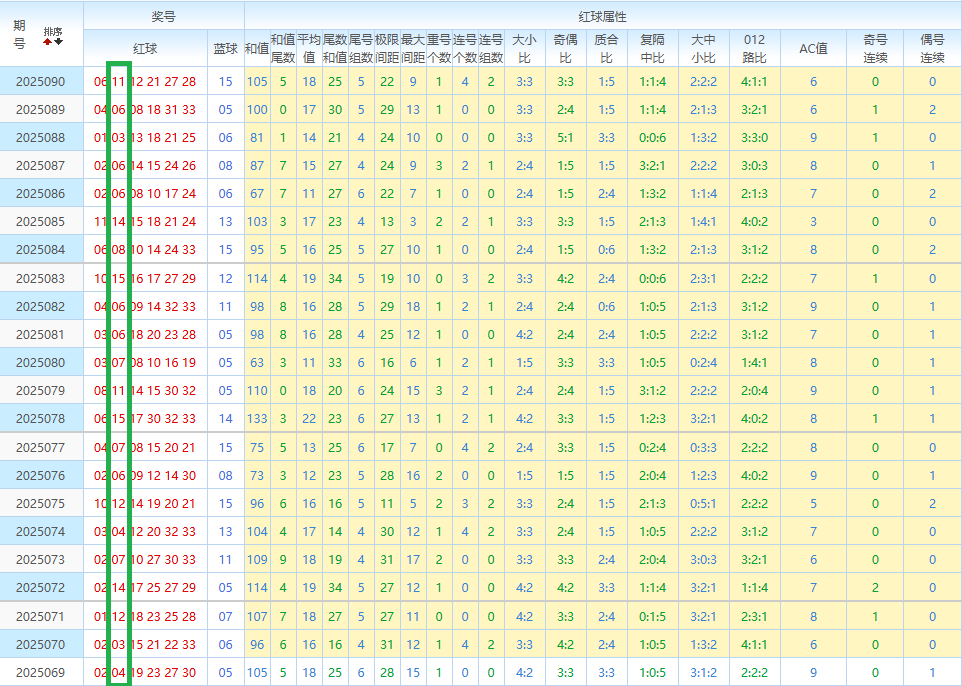This screenshot has width=962, height=686.
Task: Click the 偶号连续 column header
Action: [932, 48]
